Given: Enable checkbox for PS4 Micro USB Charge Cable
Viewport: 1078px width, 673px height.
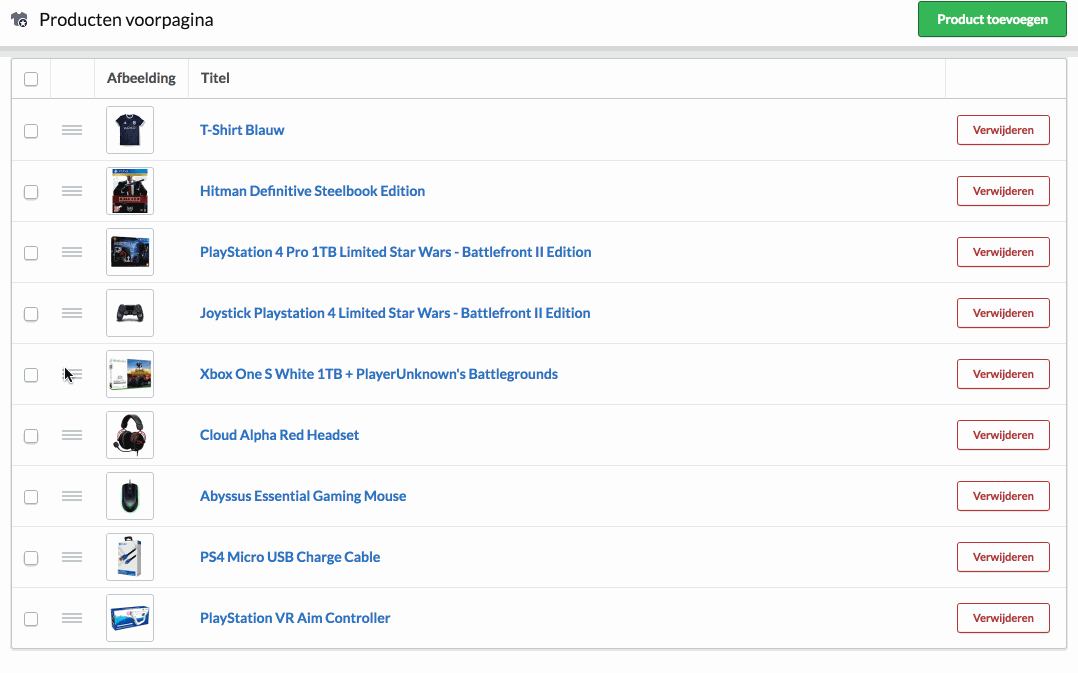Looking at the screenshot, I should click(x=31, y=558).
